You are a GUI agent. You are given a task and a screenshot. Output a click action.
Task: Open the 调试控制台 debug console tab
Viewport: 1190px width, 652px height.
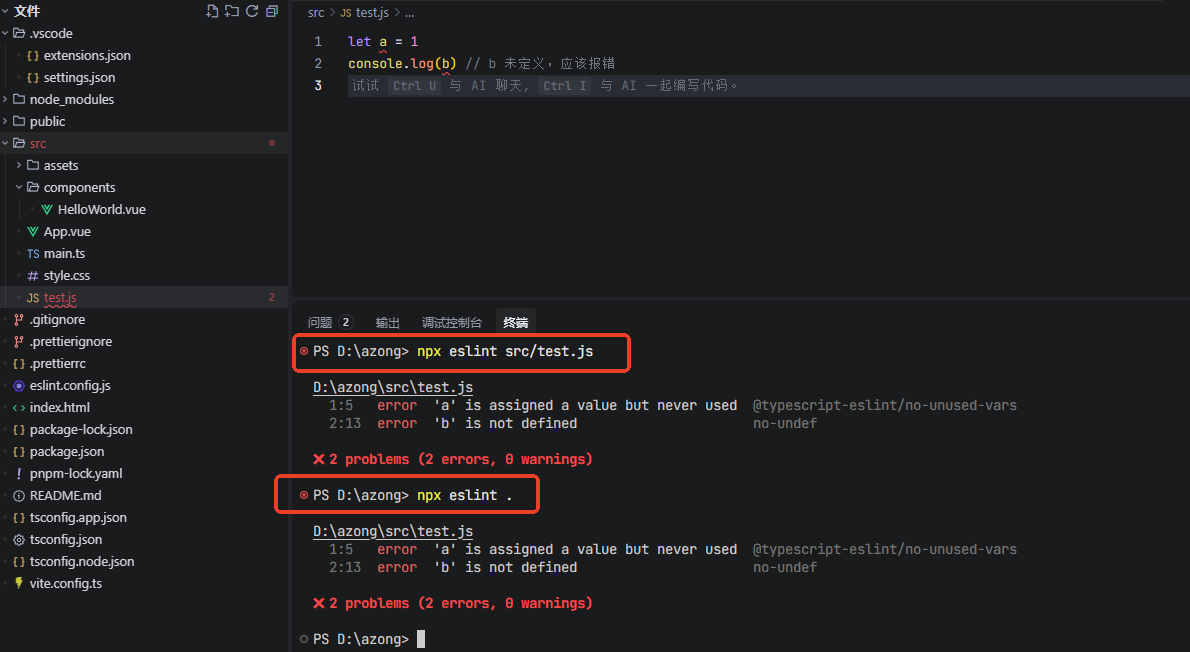(451, 322)
